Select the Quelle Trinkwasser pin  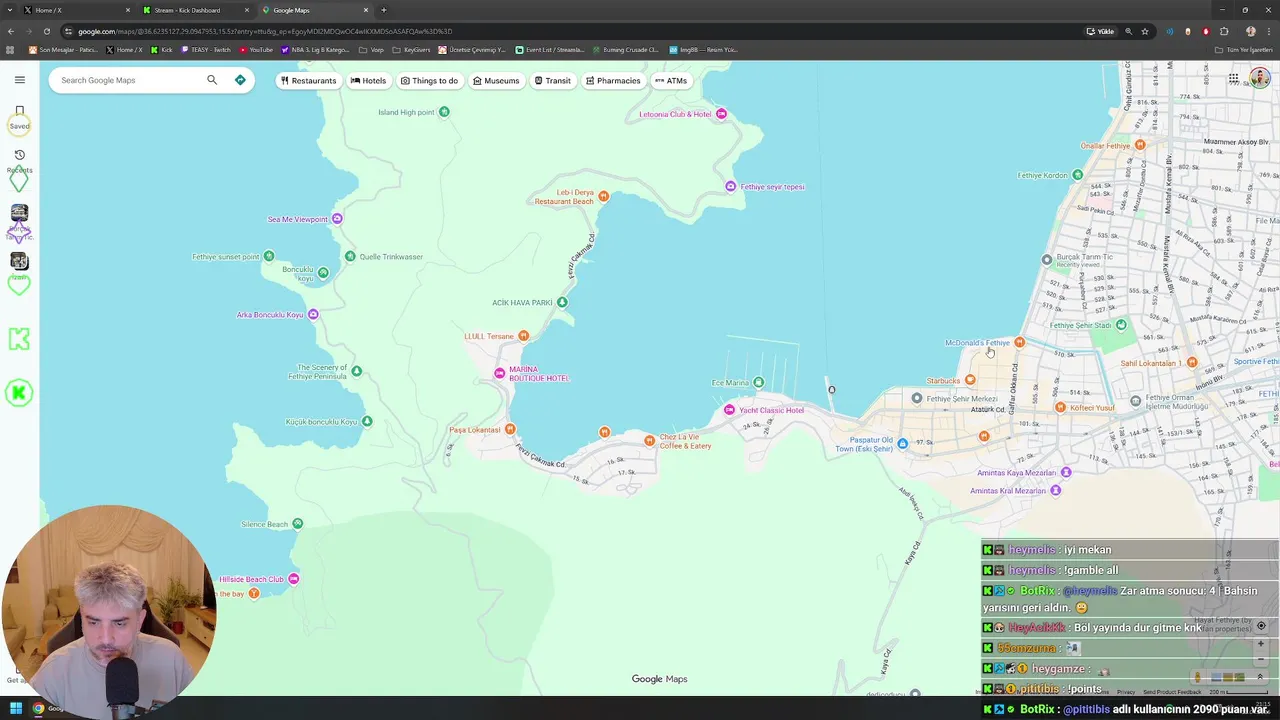click(350, 257)
